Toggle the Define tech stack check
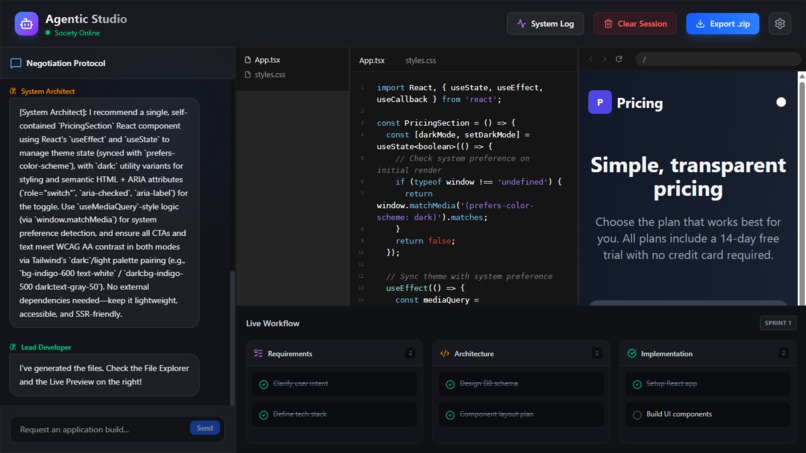 pos(264,415)
